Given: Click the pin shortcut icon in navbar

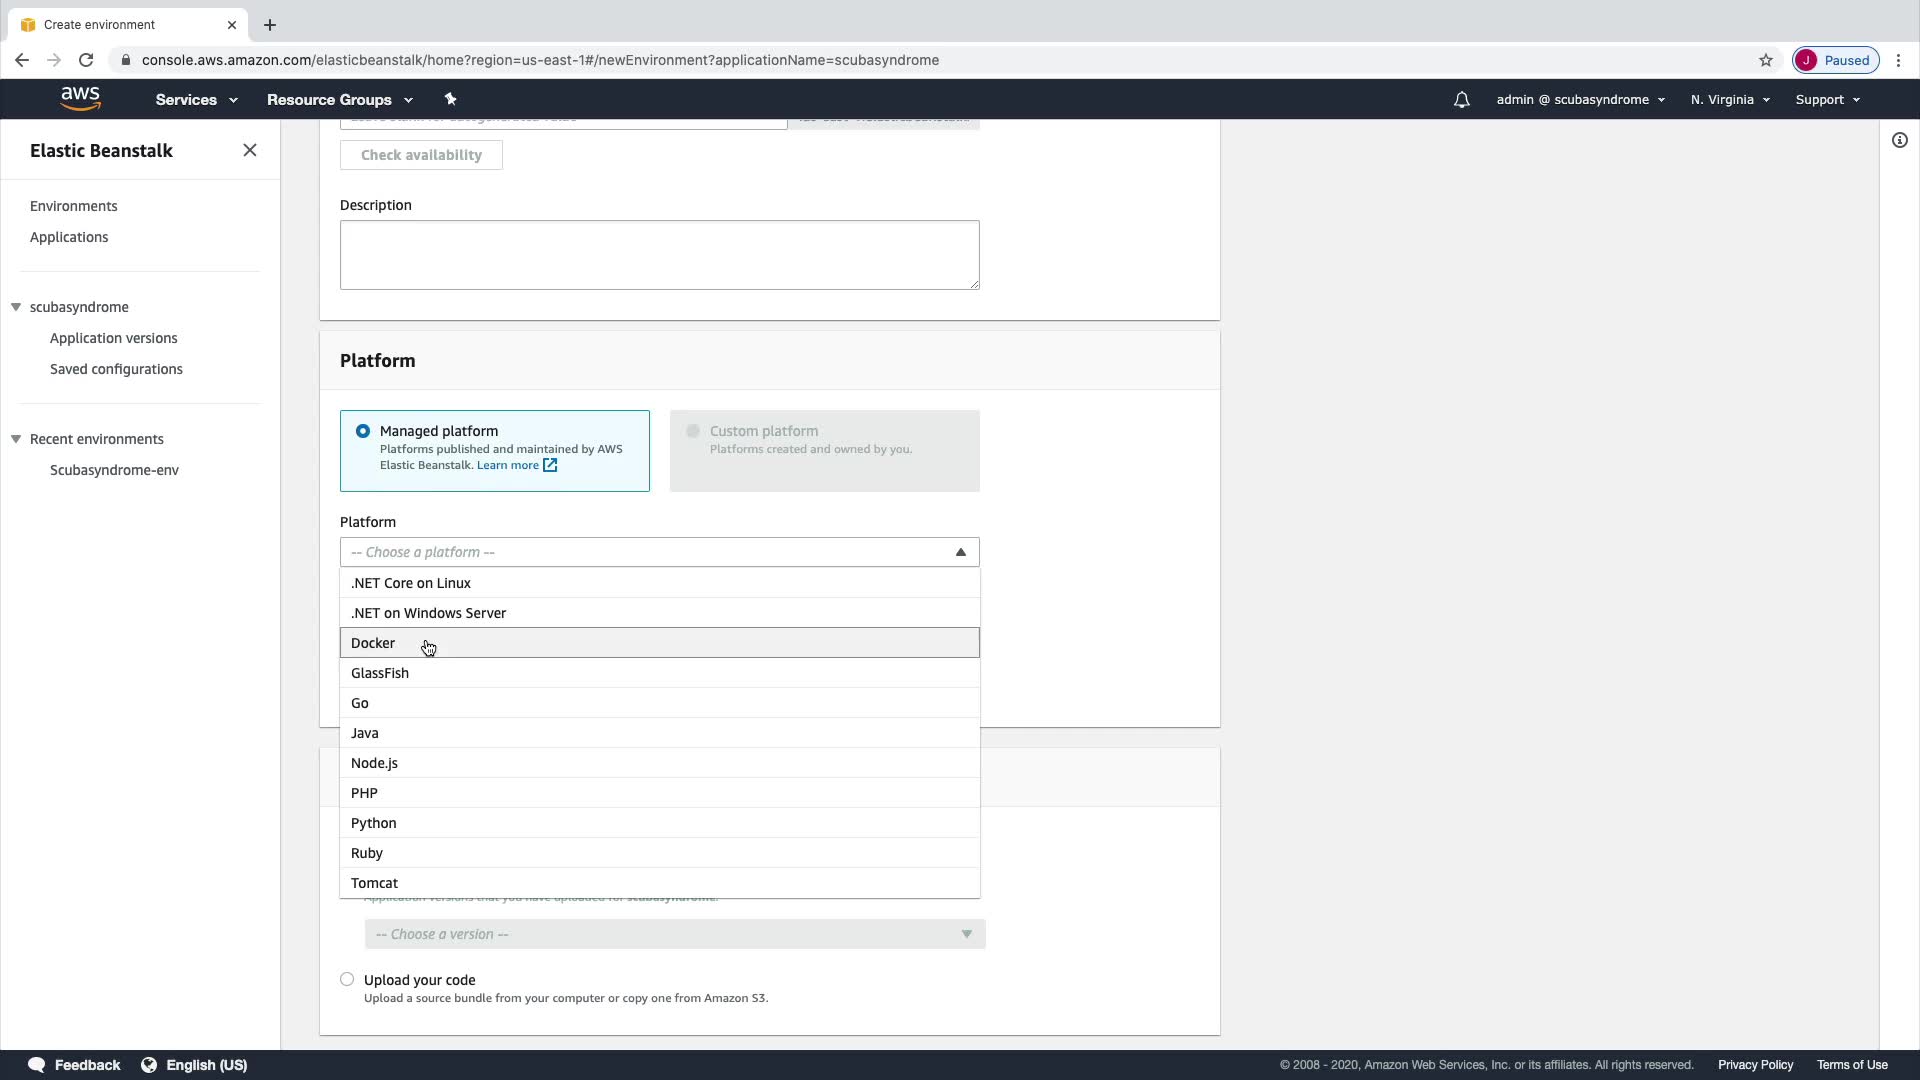Looking at the screenshot, I should click(x=450, y=99).
